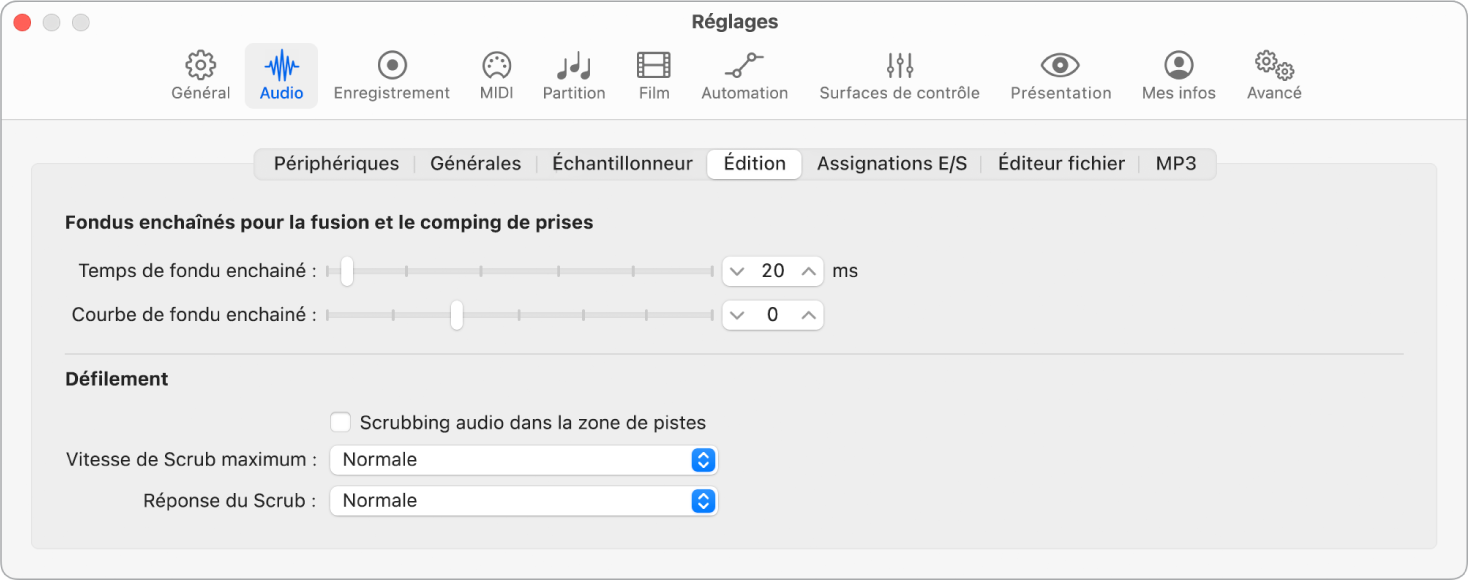Image resolution: width=1468 pixels, height=580 pixels.
Task: Select the Édition tab
Action: click(x=754, y=164)
